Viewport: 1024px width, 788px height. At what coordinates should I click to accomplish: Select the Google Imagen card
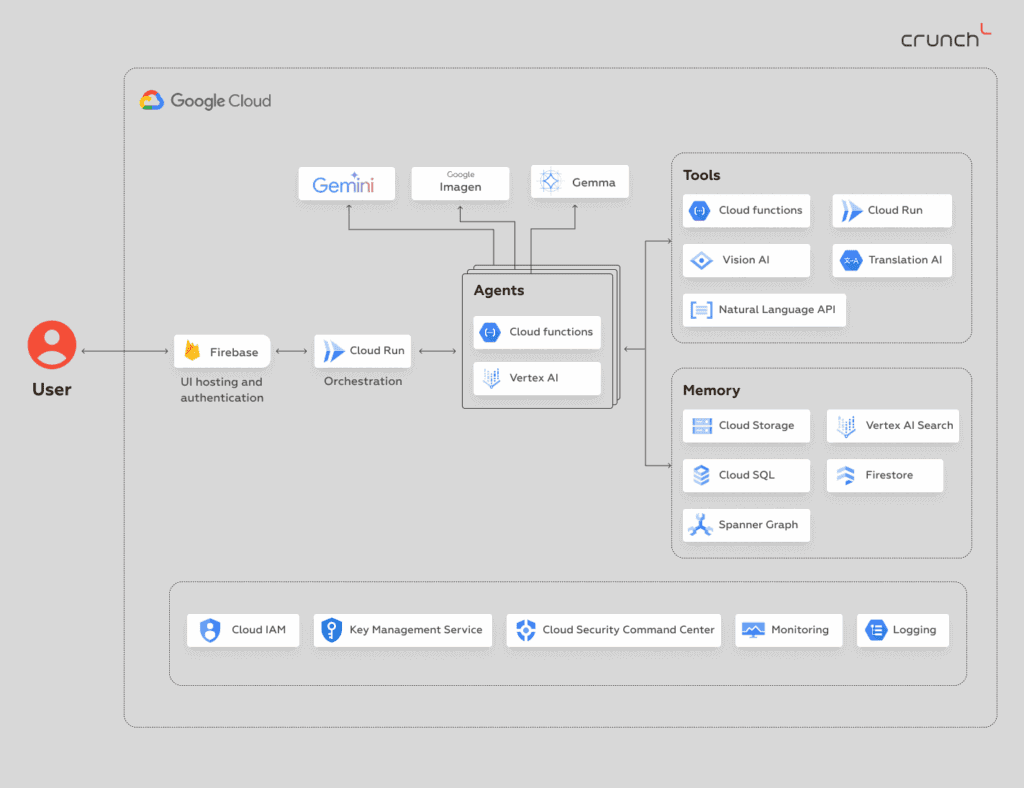tap(460, 183)
